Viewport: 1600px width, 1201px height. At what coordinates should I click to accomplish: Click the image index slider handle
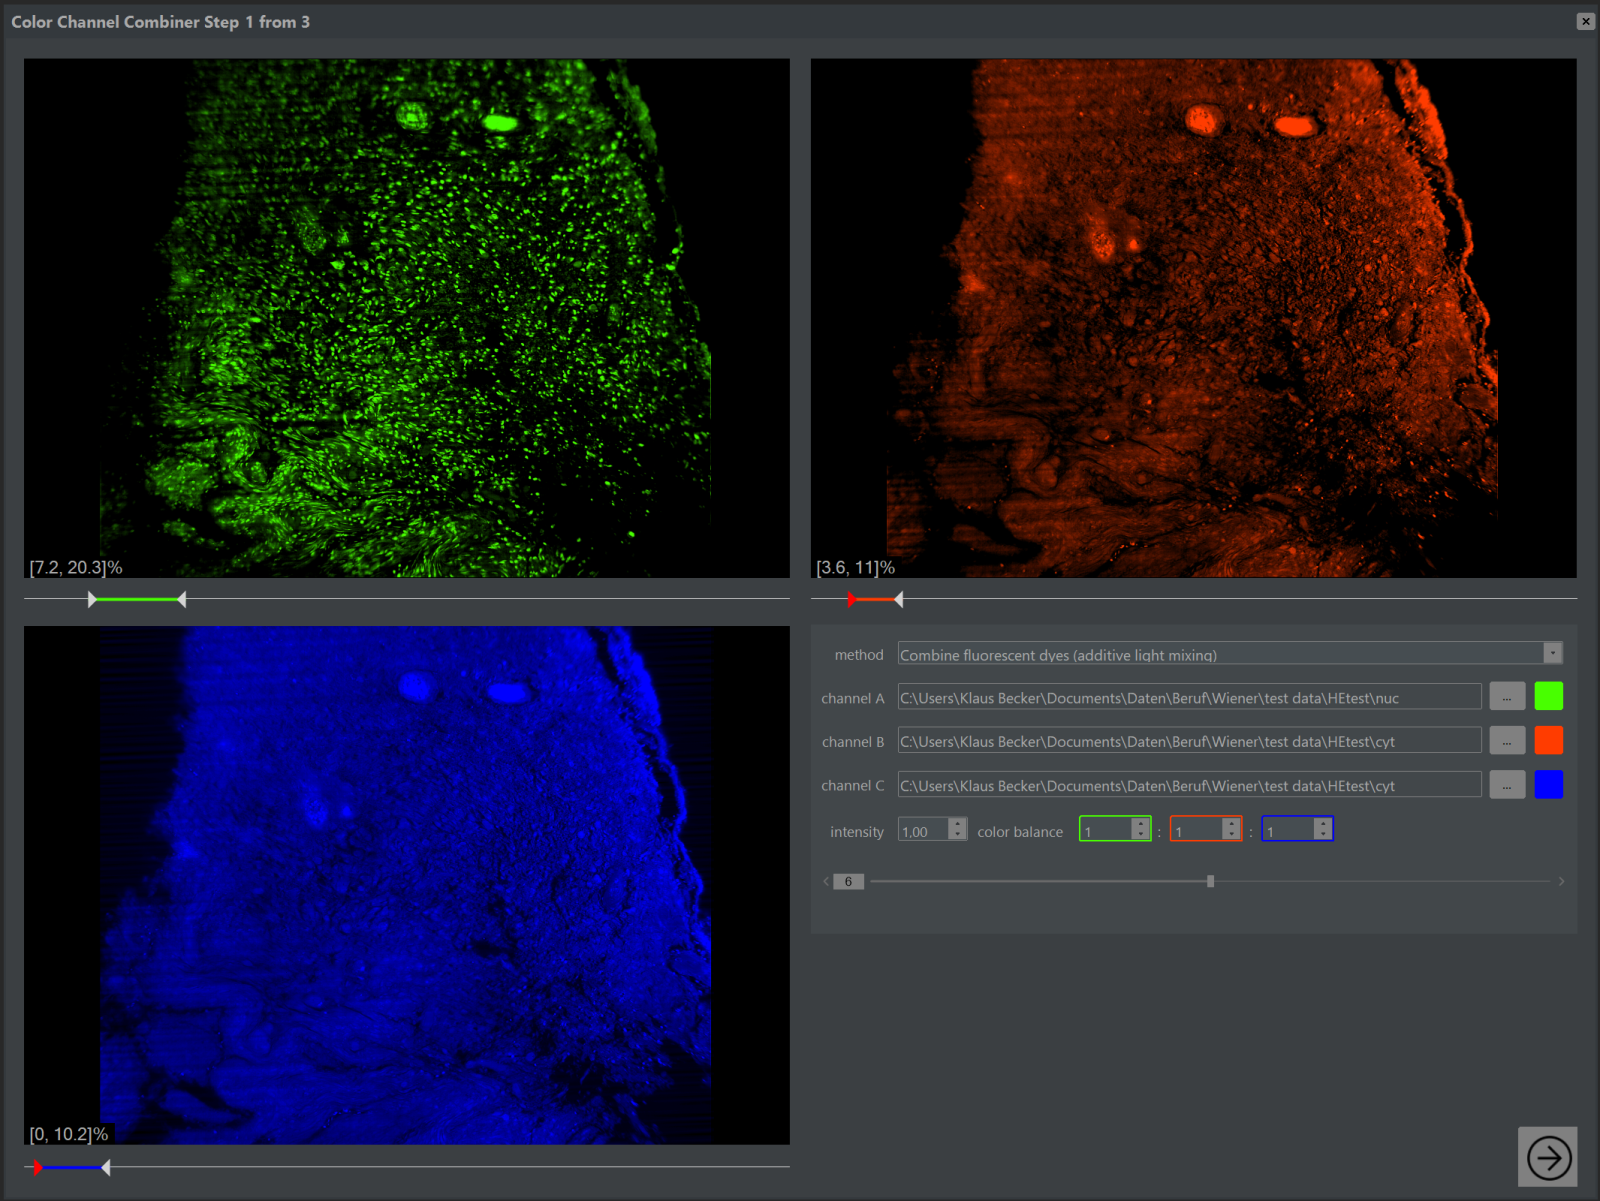tap(1210, 882)
